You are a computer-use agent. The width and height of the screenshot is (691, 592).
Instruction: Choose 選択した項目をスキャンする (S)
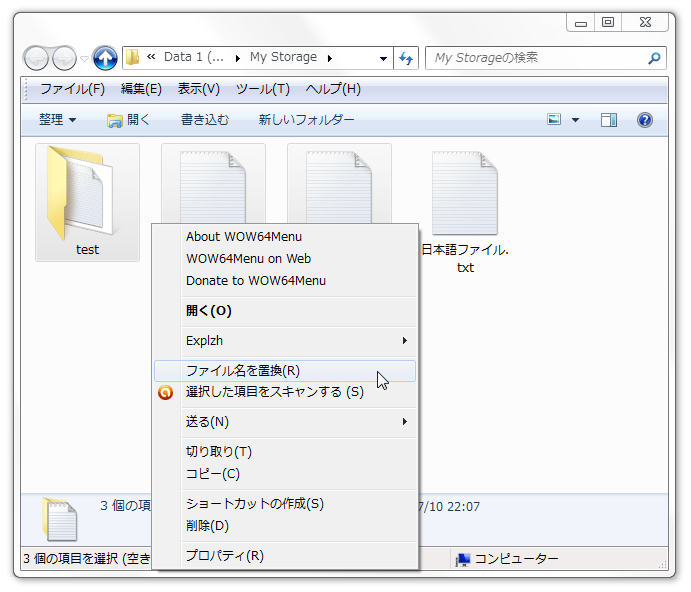click(x=286, y=392)
